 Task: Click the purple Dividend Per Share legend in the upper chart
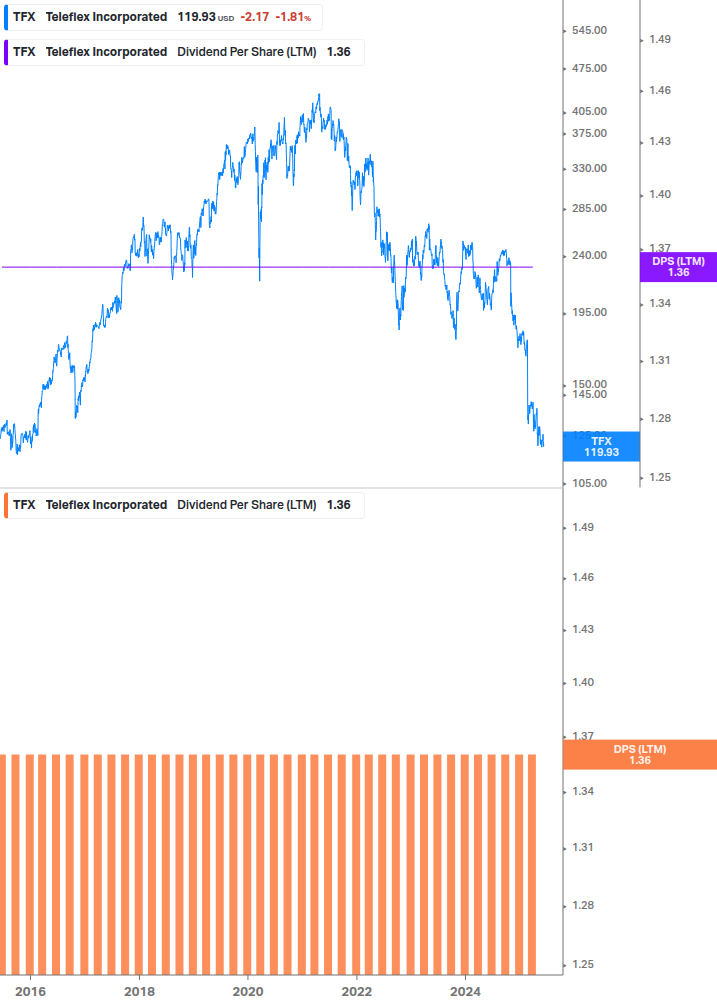click(x=184, y=52)
